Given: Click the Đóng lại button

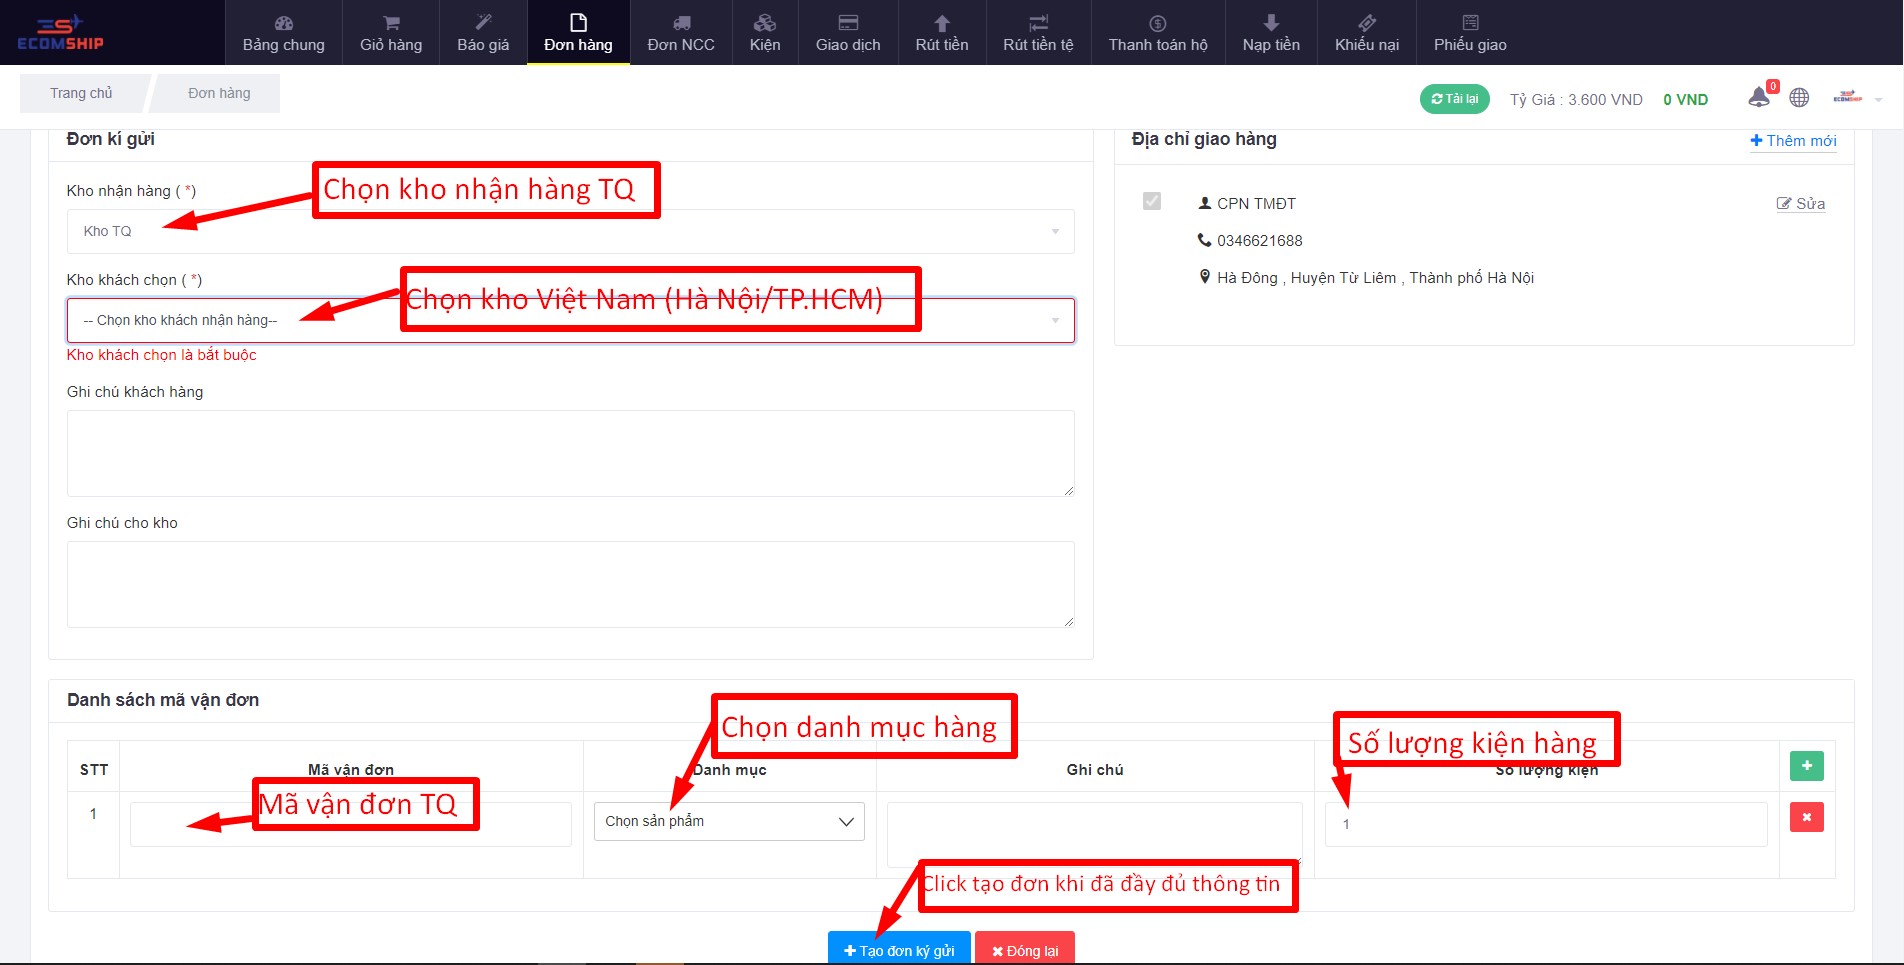Looking at the screenshot, I should tap(1025, 950).
